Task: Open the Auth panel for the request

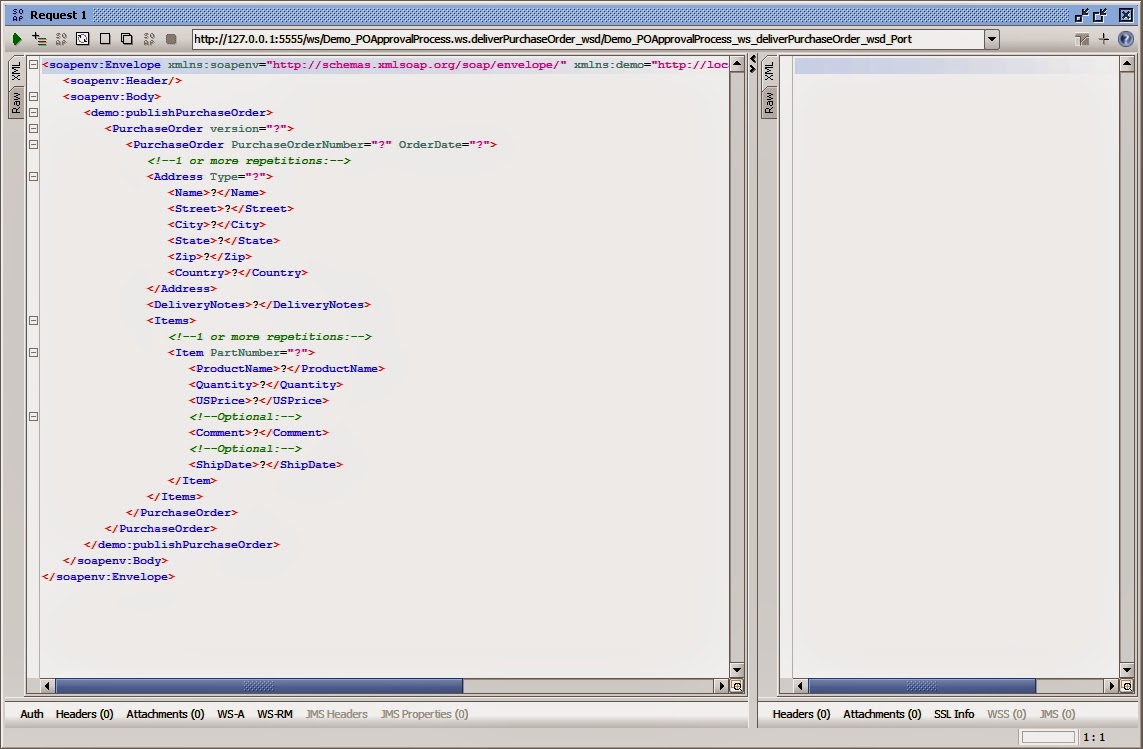Action: coord(31,714)
